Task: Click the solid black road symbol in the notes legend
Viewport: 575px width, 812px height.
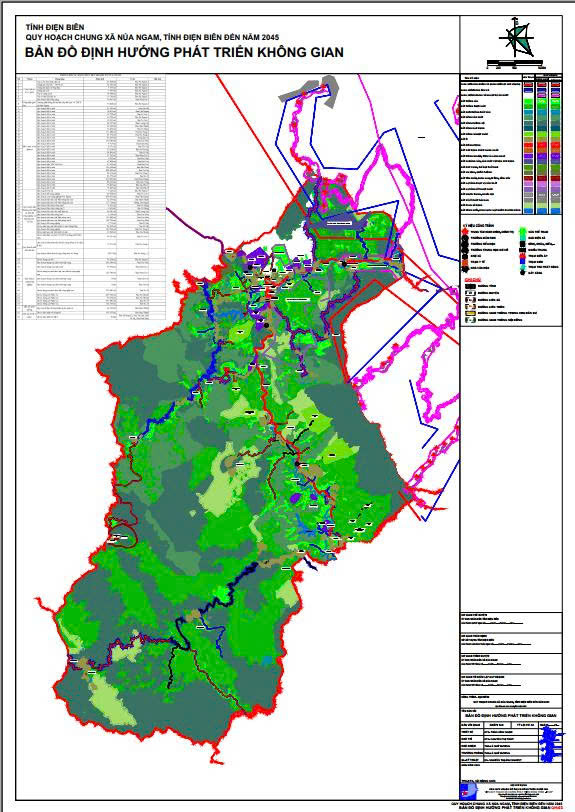Action: coord(470,286)
